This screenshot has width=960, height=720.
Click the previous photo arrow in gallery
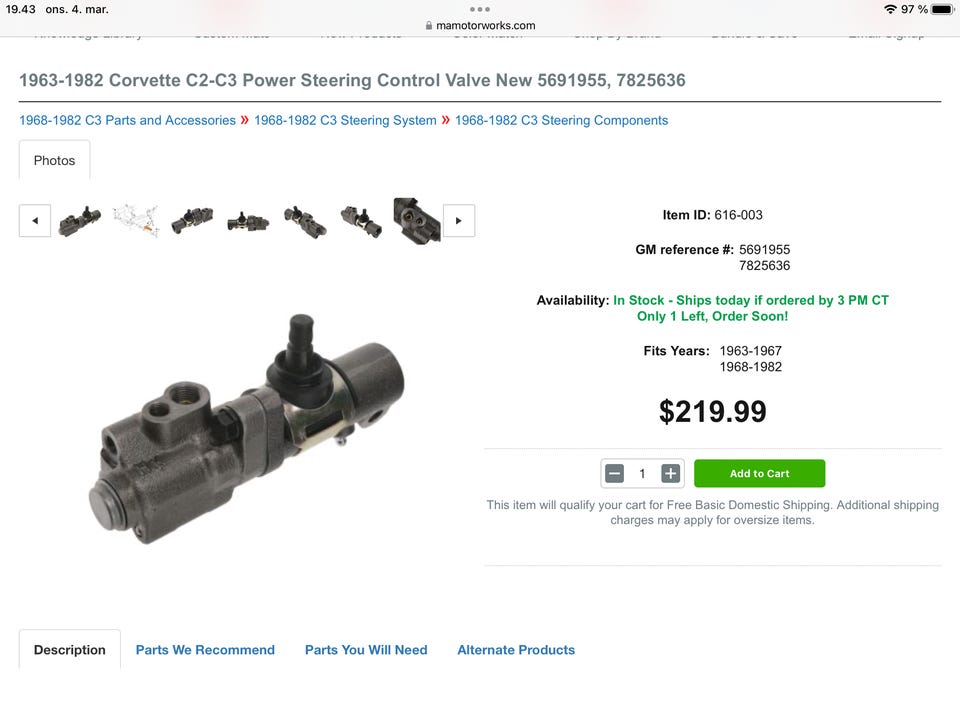(x=35, y=220)
